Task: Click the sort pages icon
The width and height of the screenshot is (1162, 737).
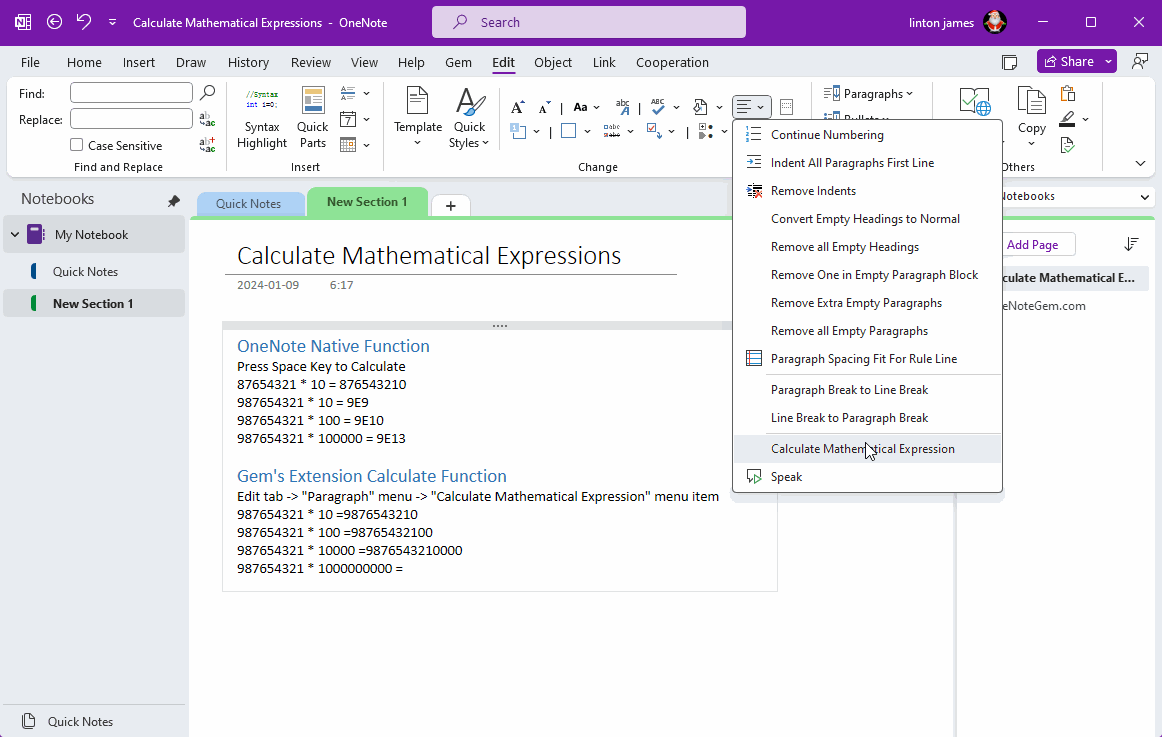Action: 1131,244
